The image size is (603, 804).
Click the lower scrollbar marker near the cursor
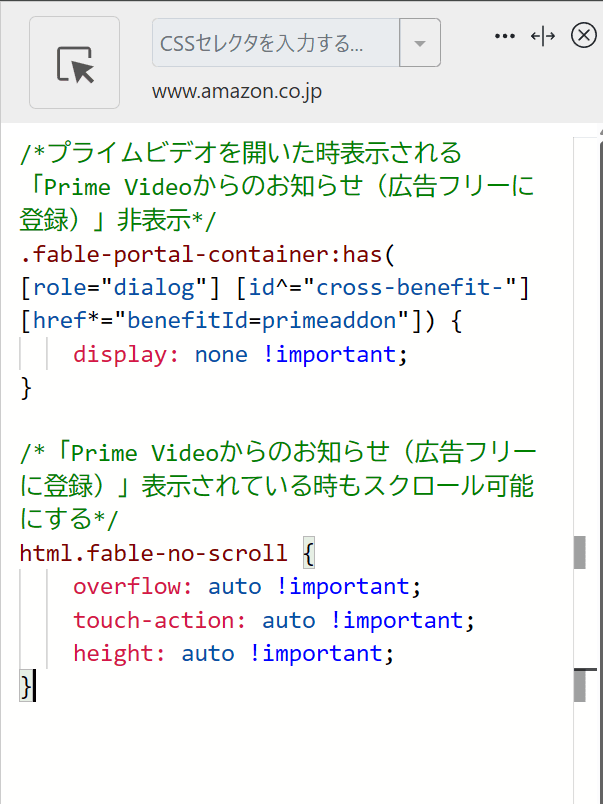pos(579,686)
